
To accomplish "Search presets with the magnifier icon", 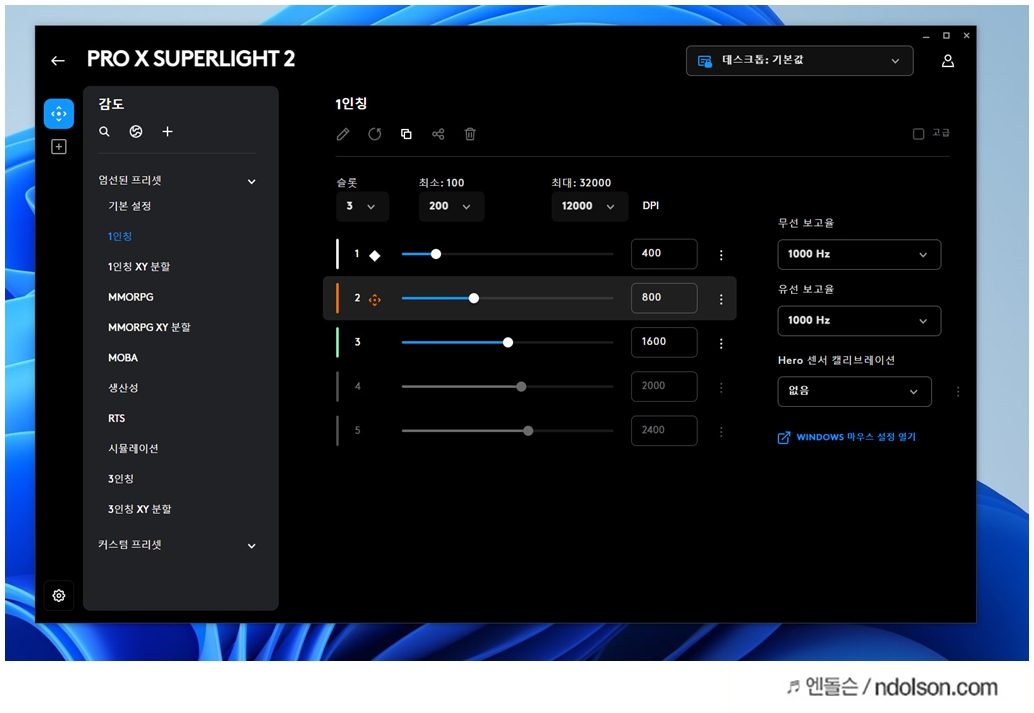I will pyautogui.click(x=104, y=132).
